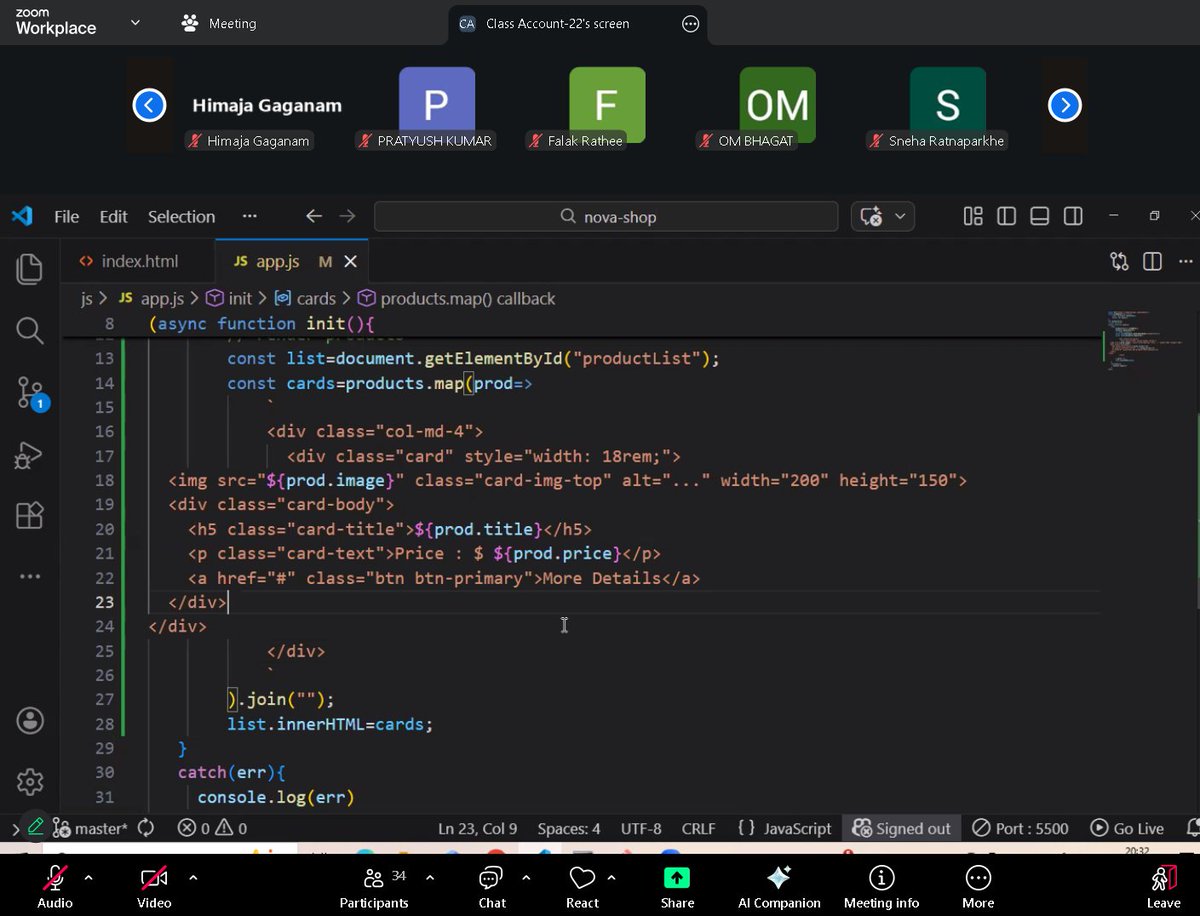Click the products.map() callback breadcrumb
This screenshot has height=916, width=1200.
pos(456,298)
